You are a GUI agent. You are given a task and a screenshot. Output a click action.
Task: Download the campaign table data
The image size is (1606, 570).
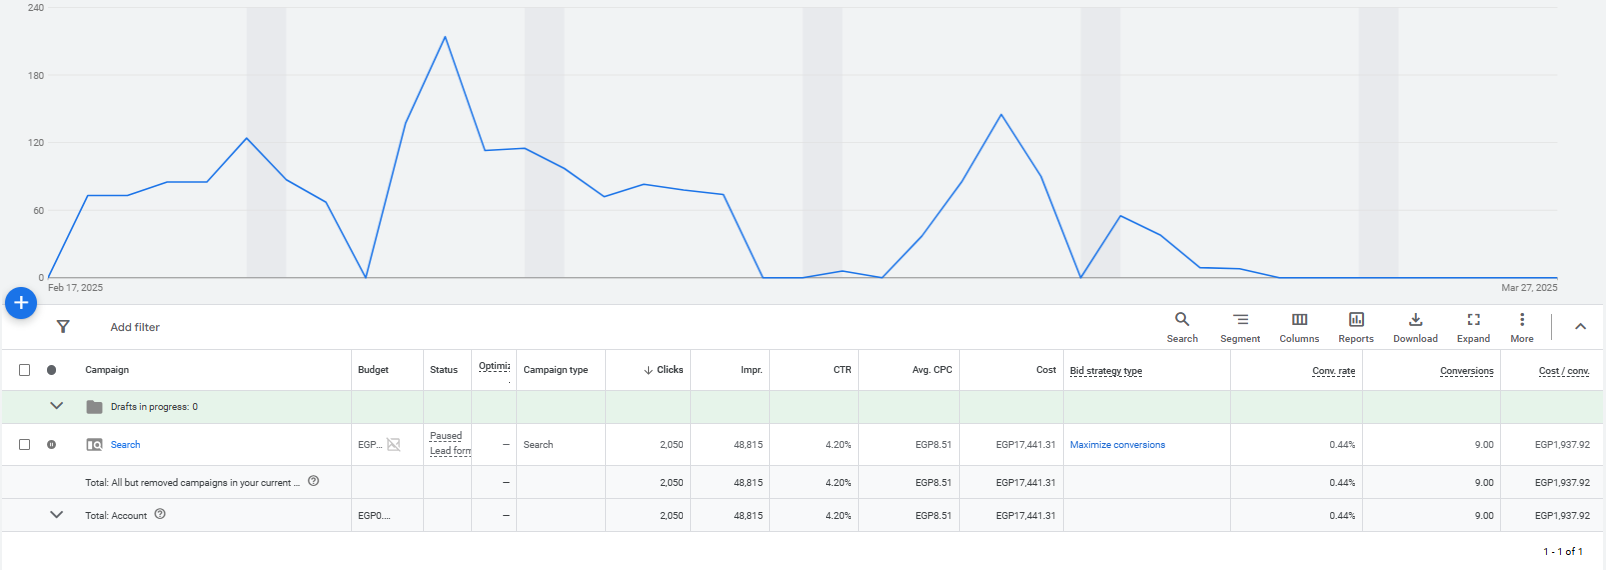pos(1415,327)
